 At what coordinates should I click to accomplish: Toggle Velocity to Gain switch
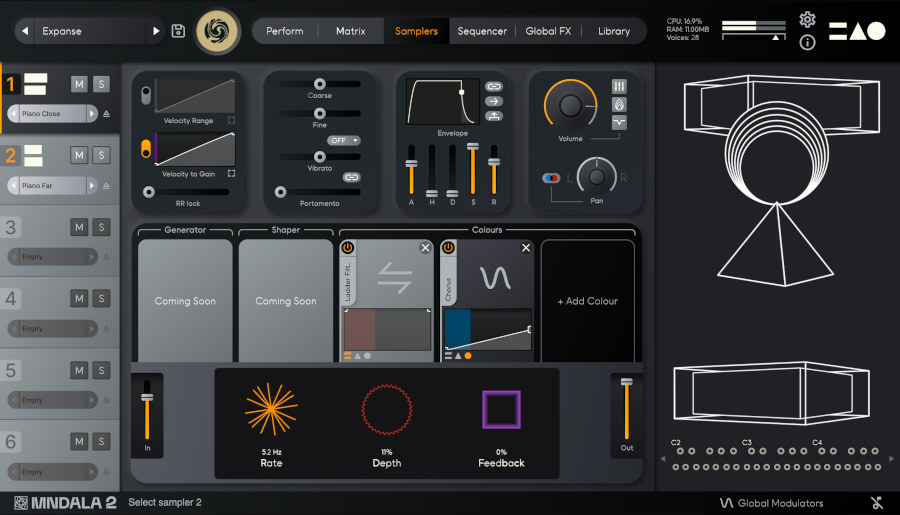[x=146, y=149]
